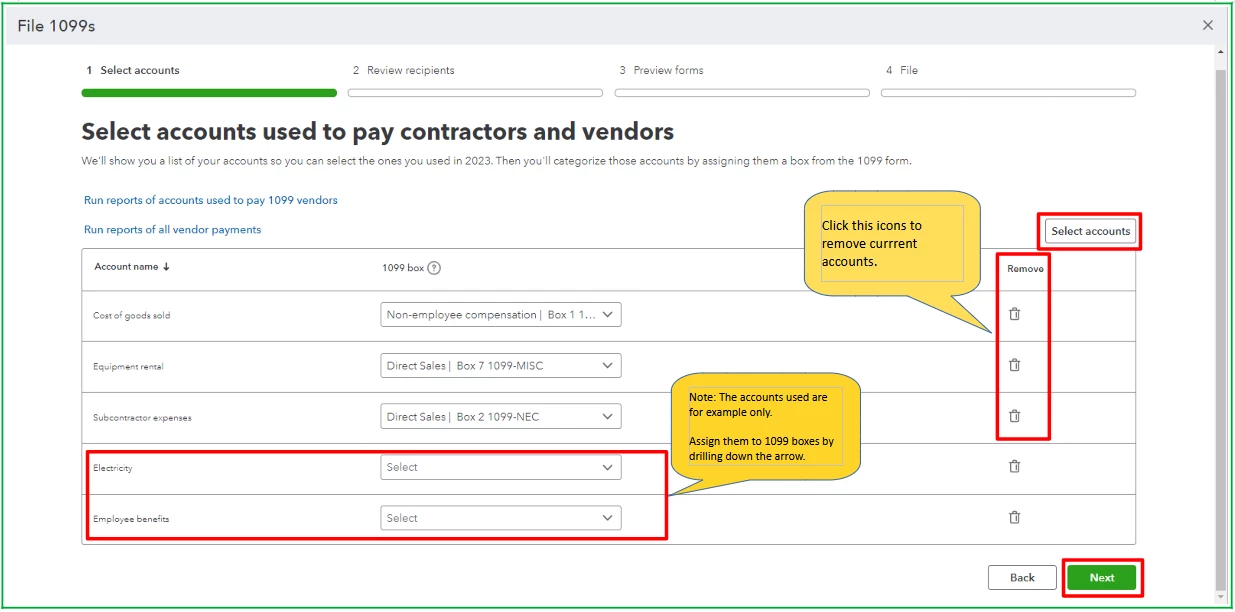Remove Employee benefits using trash icon
1235x612 pixels.
click(1014, 517)
